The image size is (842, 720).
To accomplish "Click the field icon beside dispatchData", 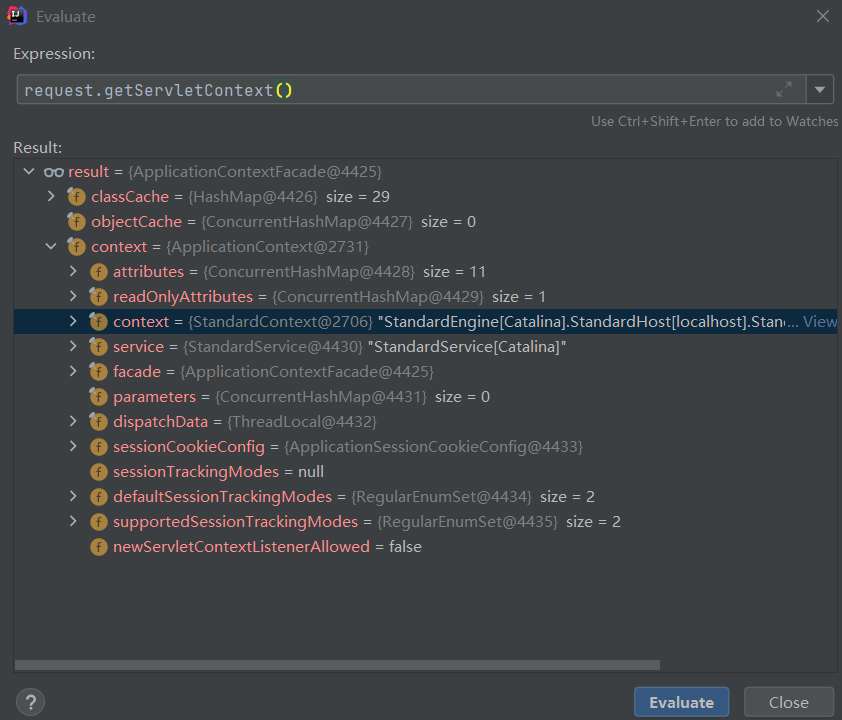I will click(98, 422).
